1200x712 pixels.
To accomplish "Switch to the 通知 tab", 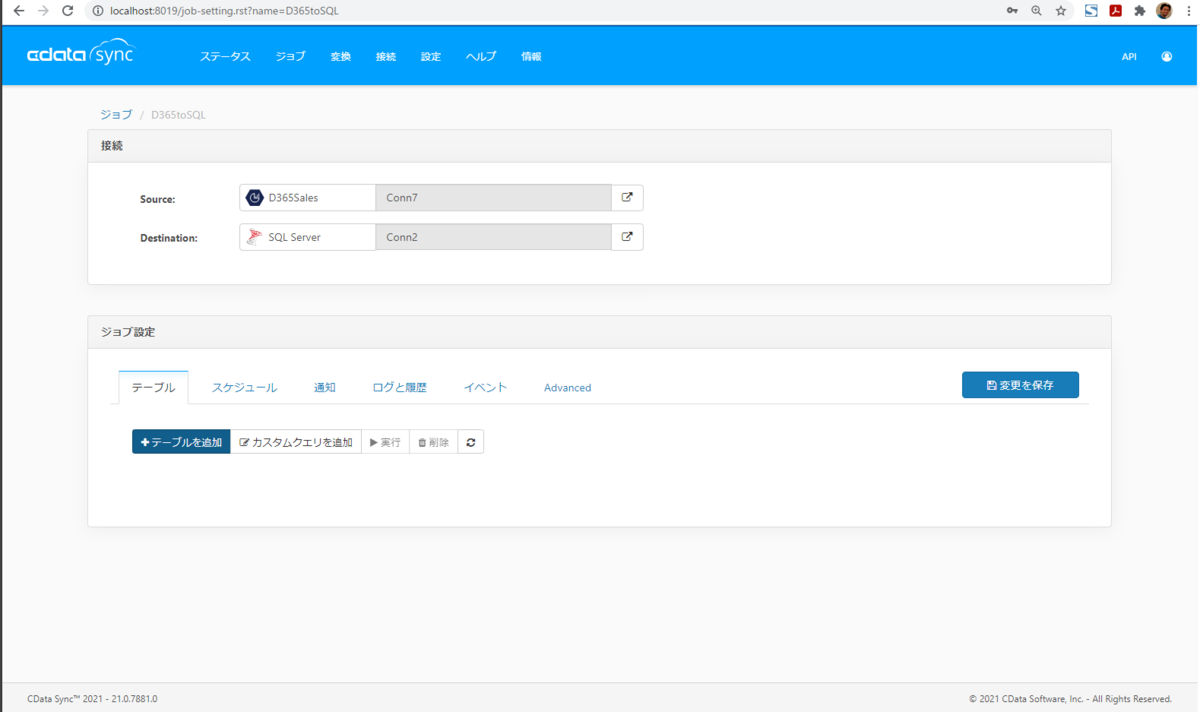I will 325,388.
